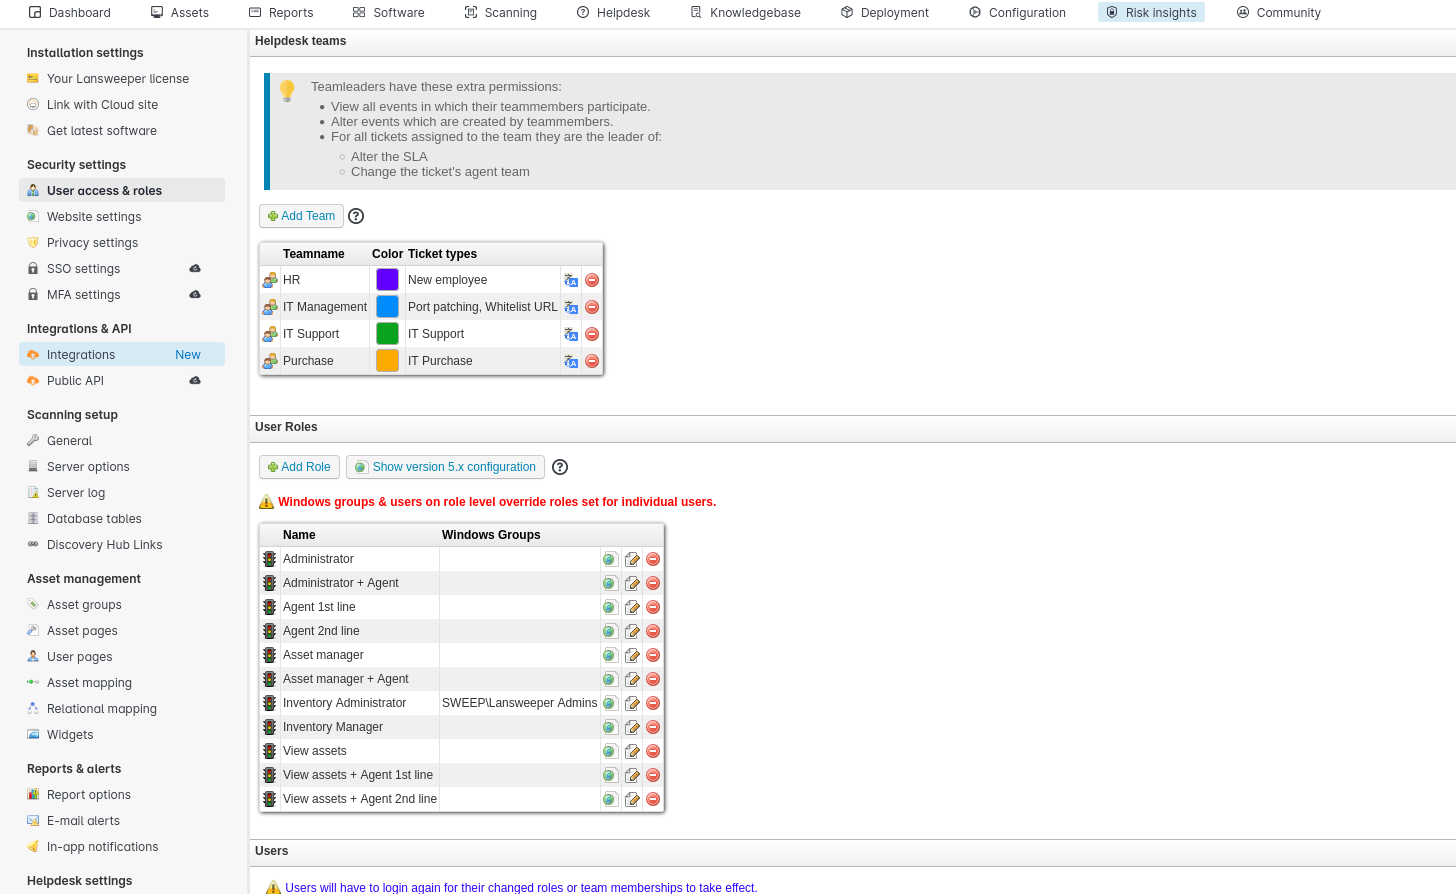1456x894 pixels.
Task: Click 'Port patching, Whitelist URL' ticket types cell
Action: (x=483, y=307)
